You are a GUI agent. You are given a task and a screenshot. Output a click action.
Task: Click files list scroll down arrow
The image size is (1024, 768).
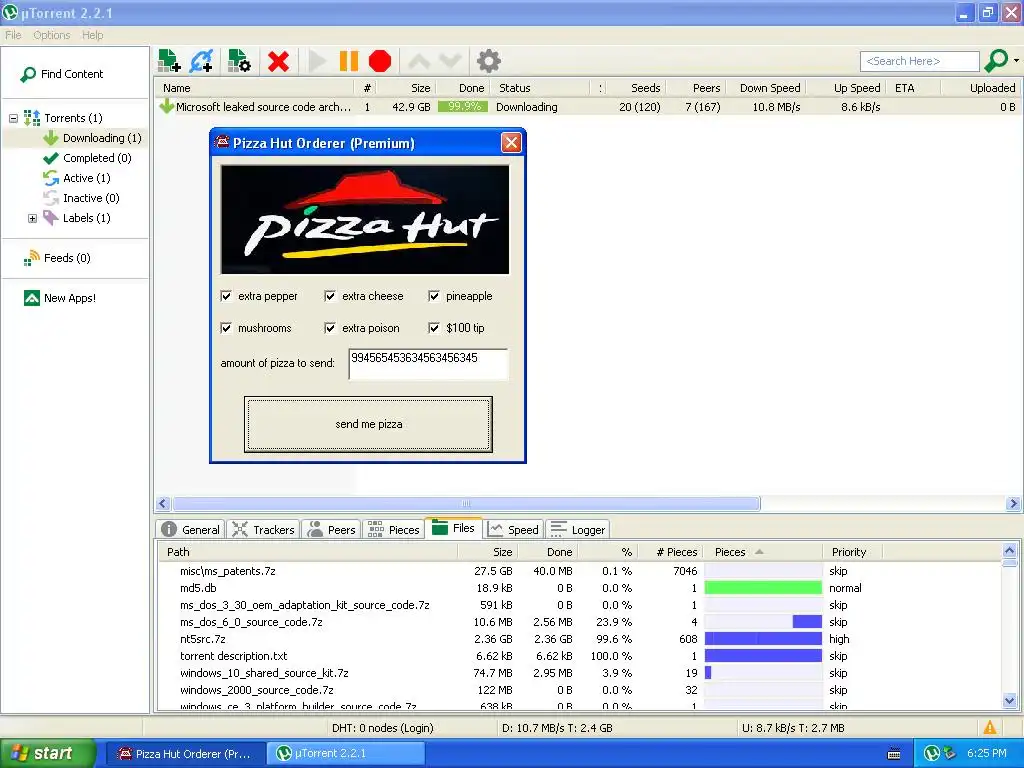[x=1010, y=701]
